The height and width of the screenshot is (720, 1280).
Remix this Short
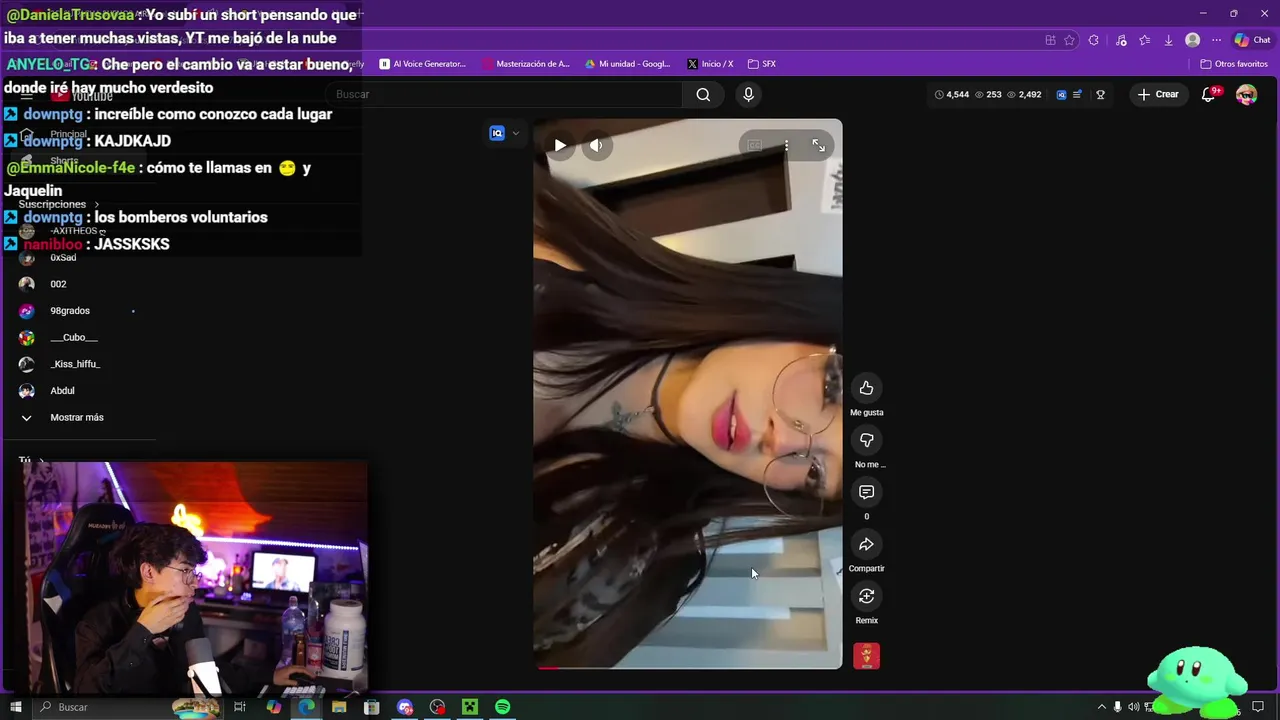pyautogui.click(x=866, y=596)
